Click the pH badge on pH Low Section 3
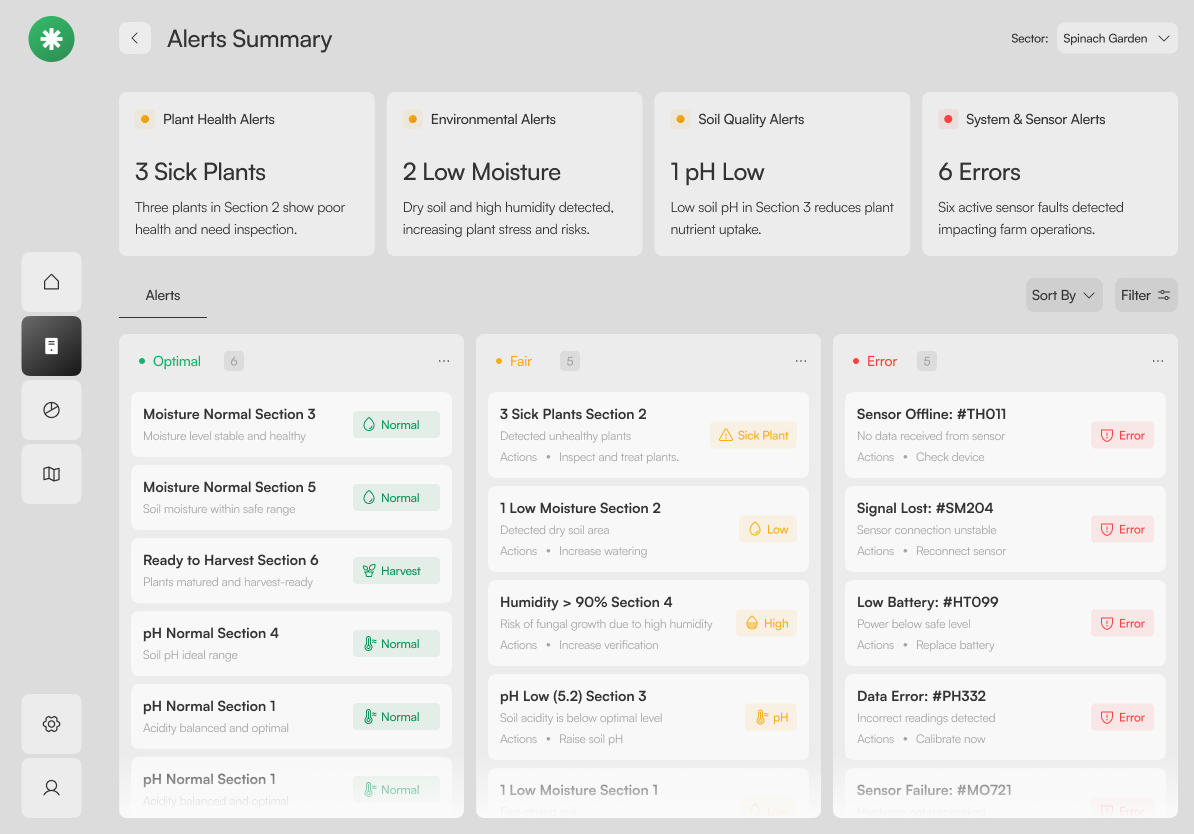 tap(771, 717)
